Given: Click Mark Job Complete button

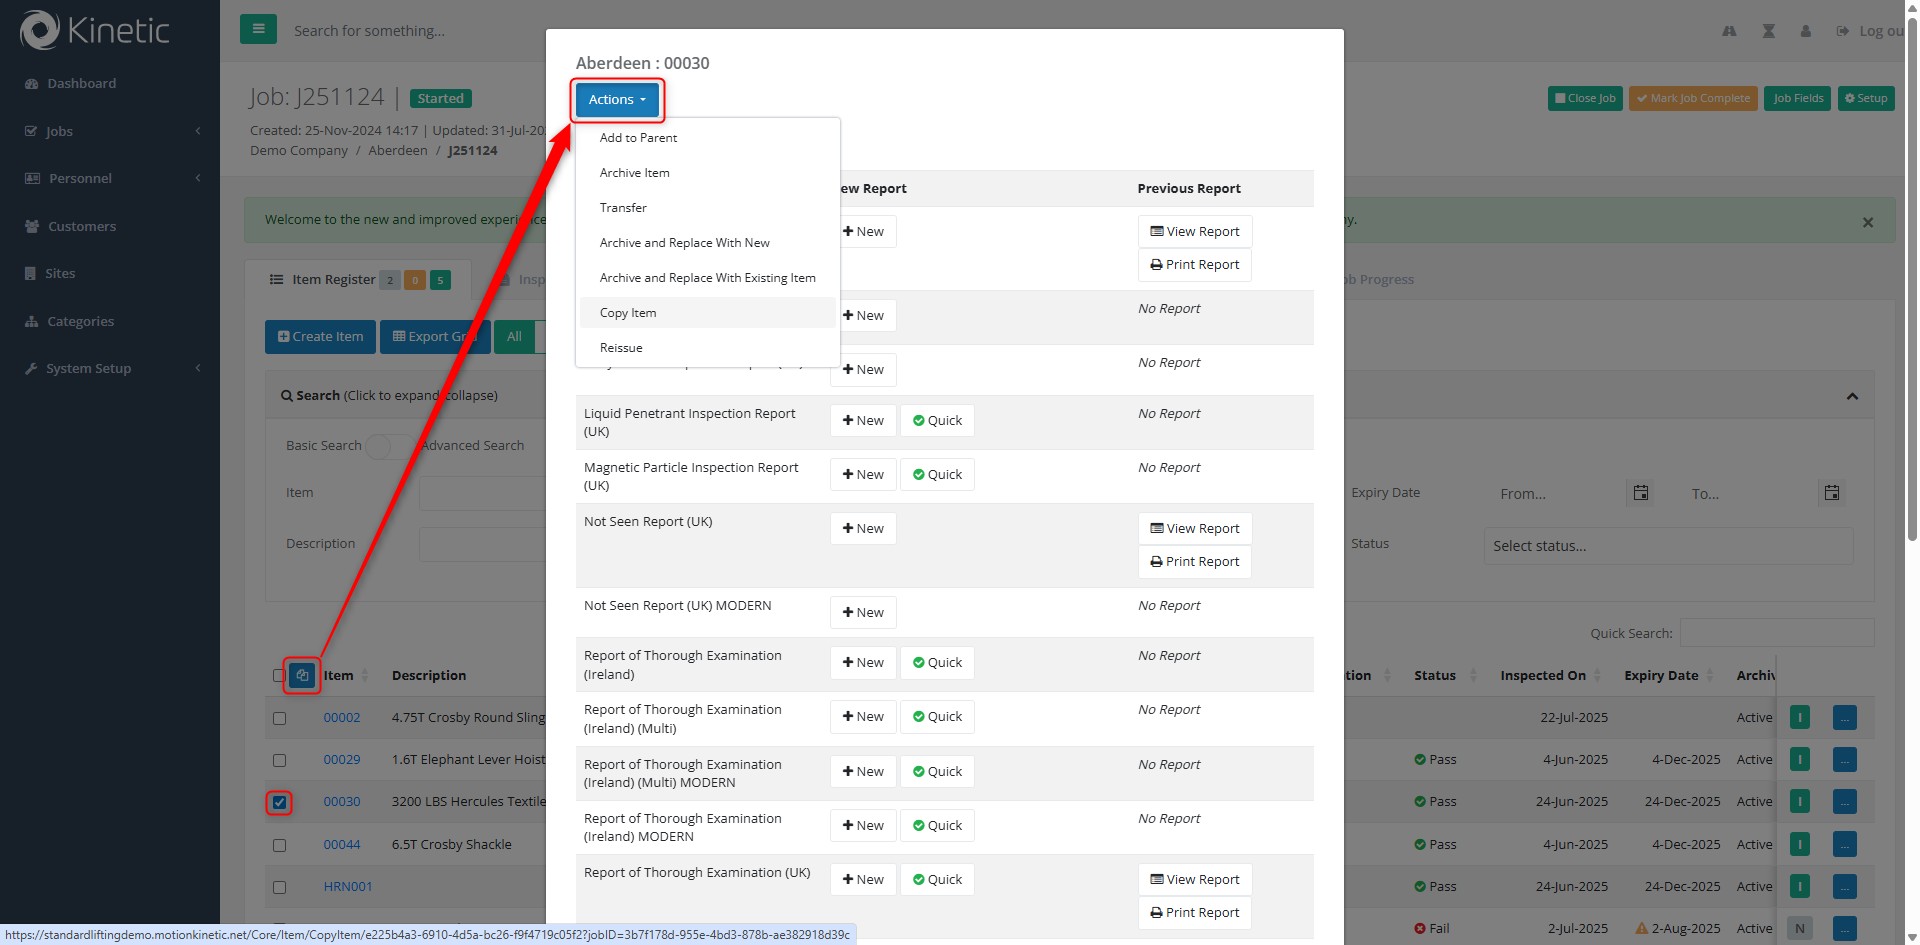Looking at the screenshot, I should coord(1693,98).
